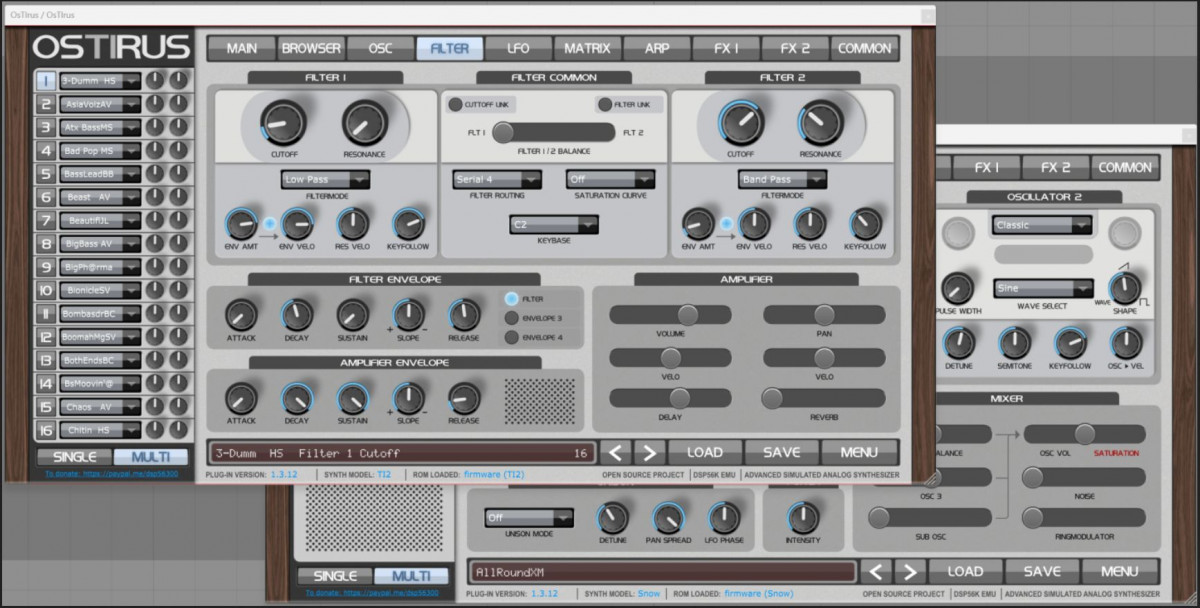The image size is (1200, 608).
Task: Open the Saturation Curve dropdown
Action: pyautogui.click(x=610, y=180)
